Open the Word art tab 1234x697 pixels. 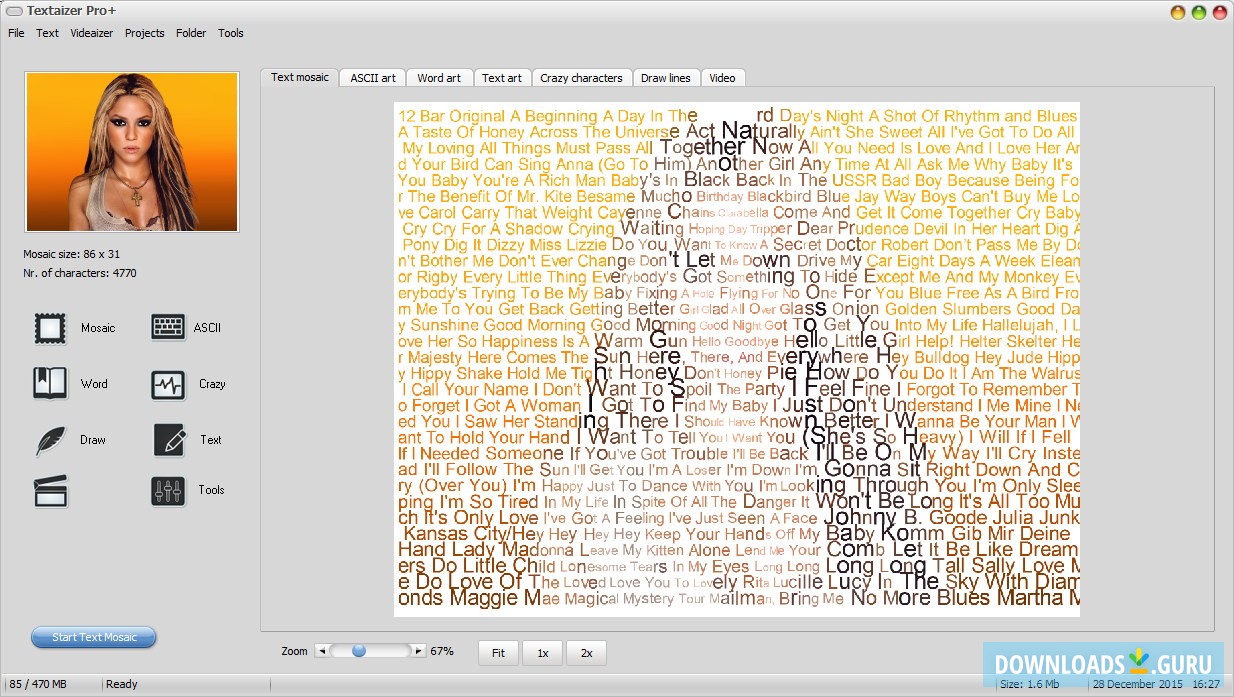pyautogui.click(x=439, y=78)
